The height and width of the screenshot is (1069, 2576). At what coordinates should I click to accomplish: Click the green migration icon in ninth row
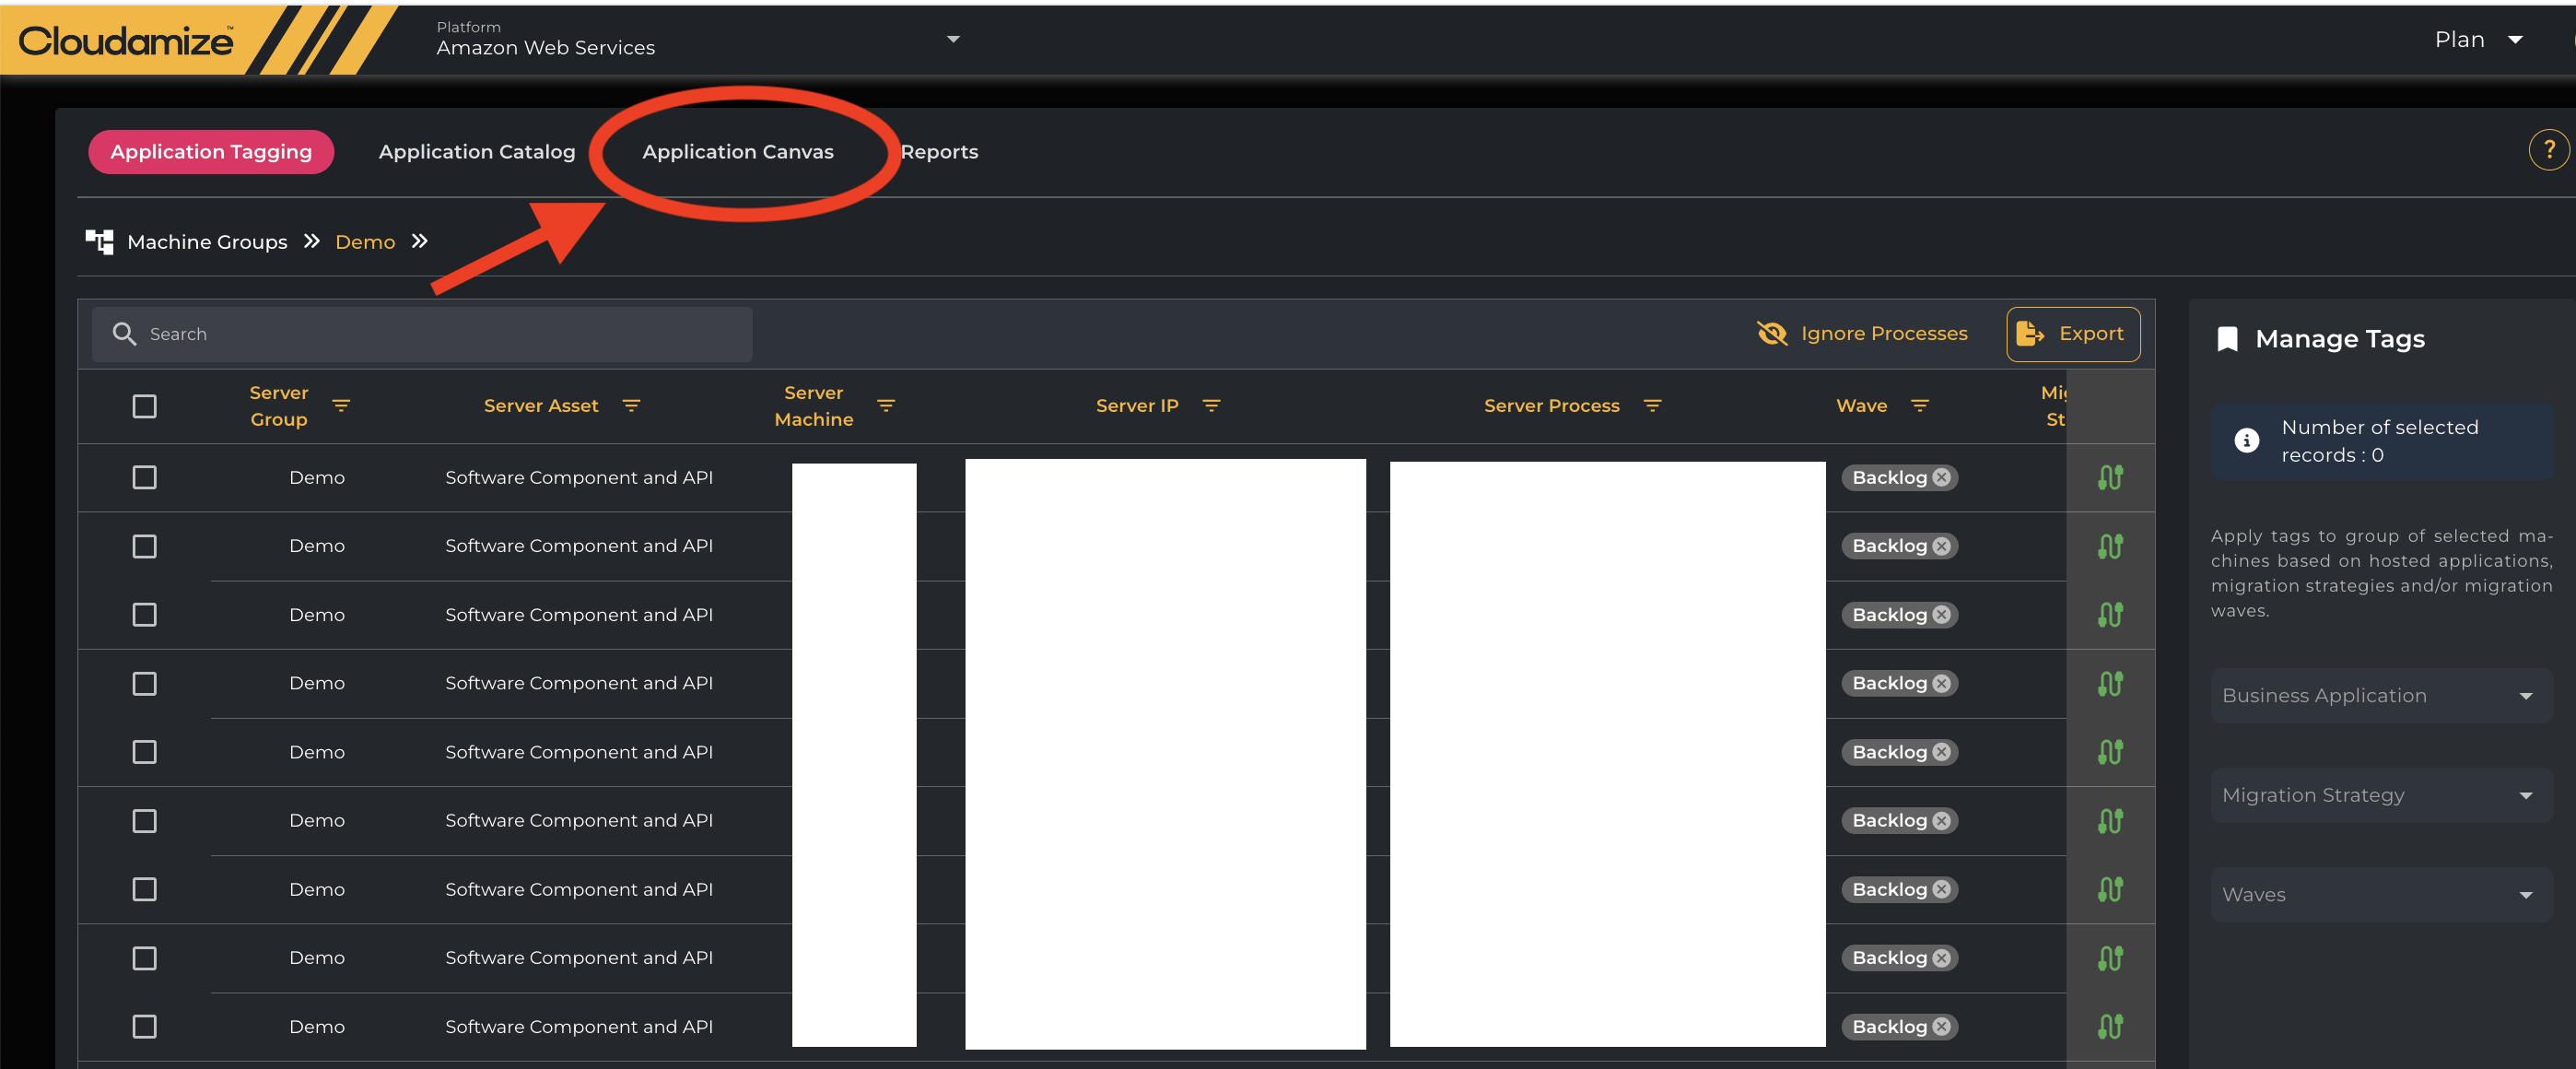click(x=2110, y=1027)
